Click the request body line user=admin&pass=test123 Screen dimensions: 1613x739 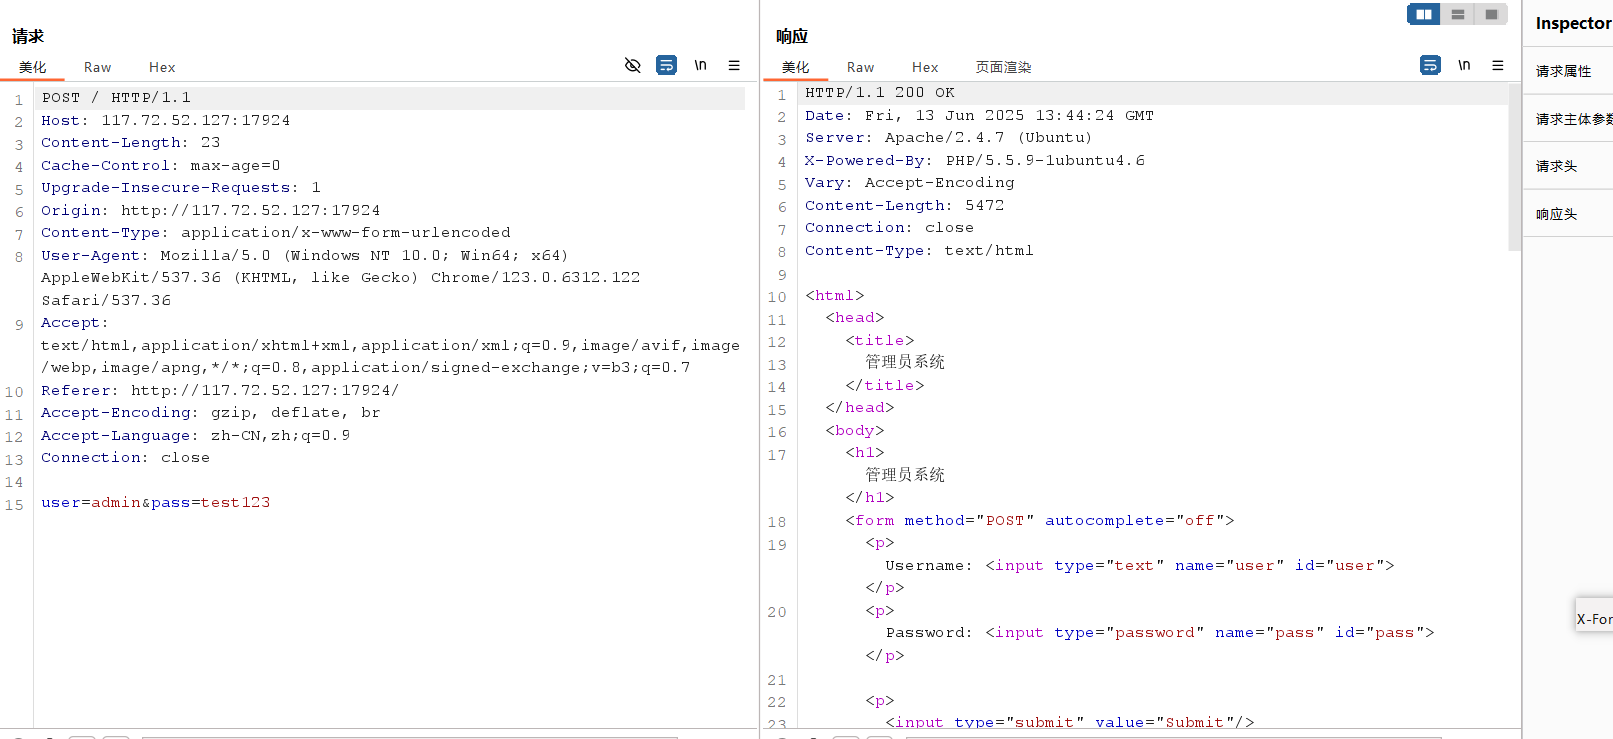(156, 502)
